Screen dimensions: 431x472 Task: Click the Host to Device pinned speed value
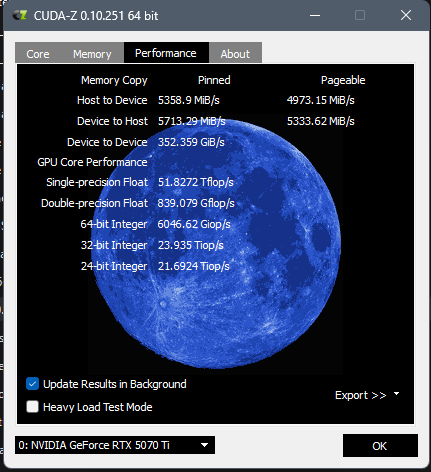[189, 100]
